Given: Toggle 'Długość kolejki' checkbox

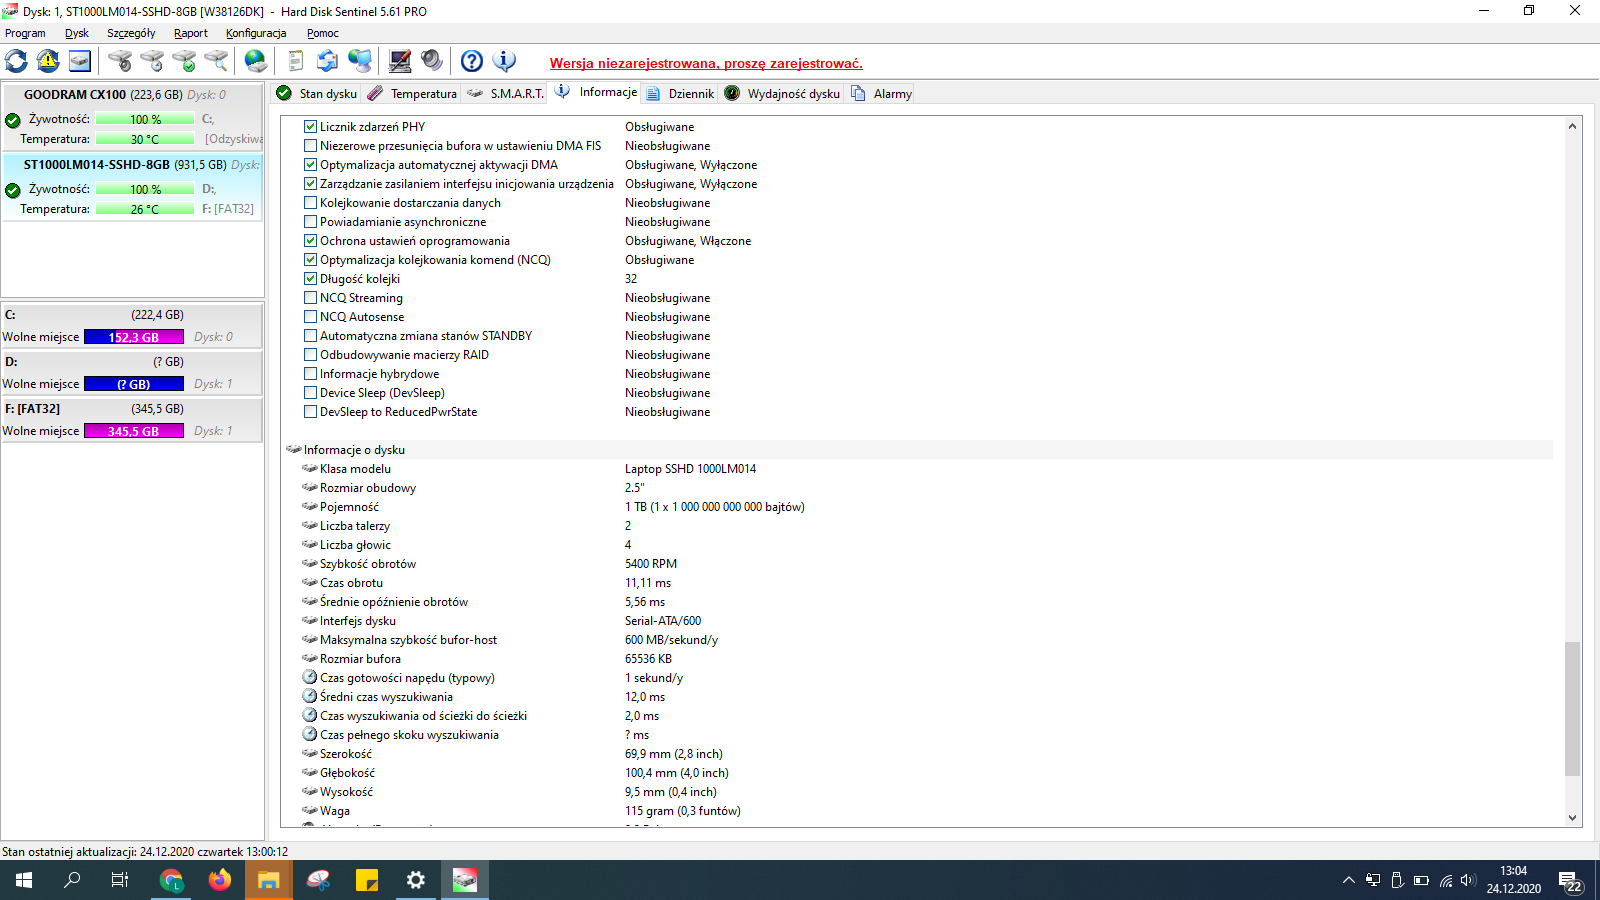Looking at the screenshot, I should 310,279.
